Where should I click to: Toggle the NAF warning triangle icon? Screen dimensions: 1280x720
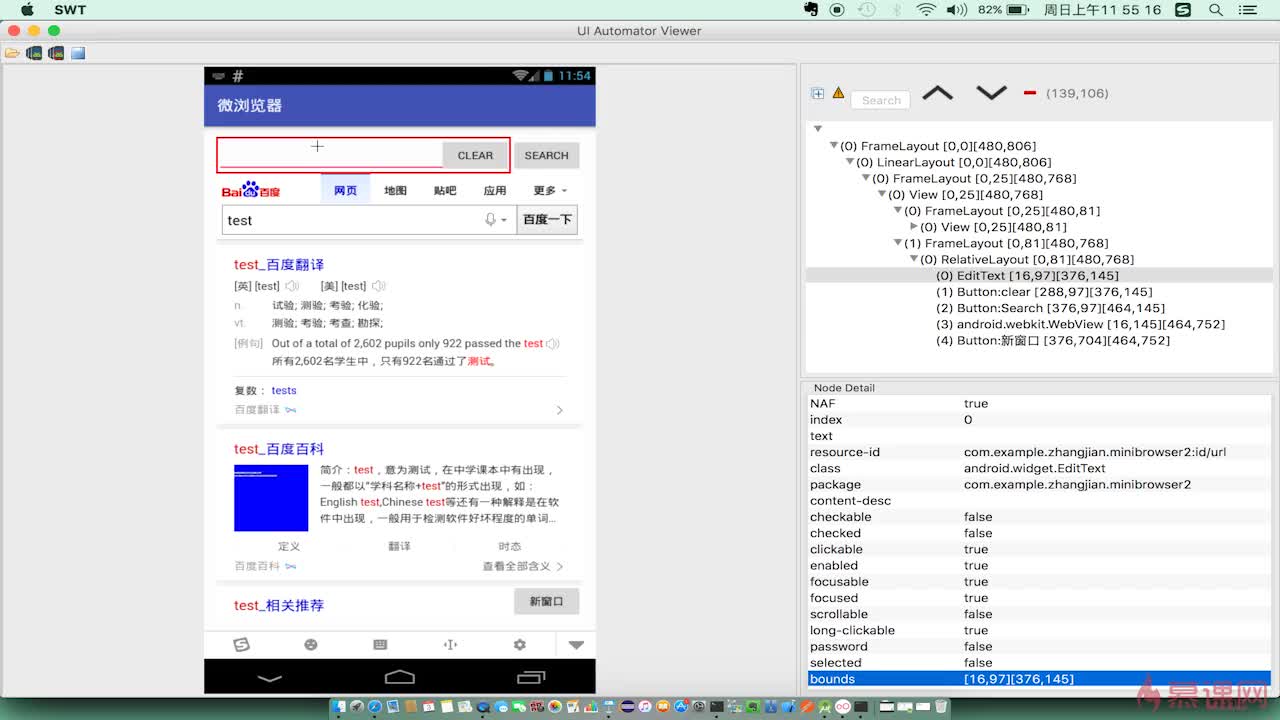(838, 93)
